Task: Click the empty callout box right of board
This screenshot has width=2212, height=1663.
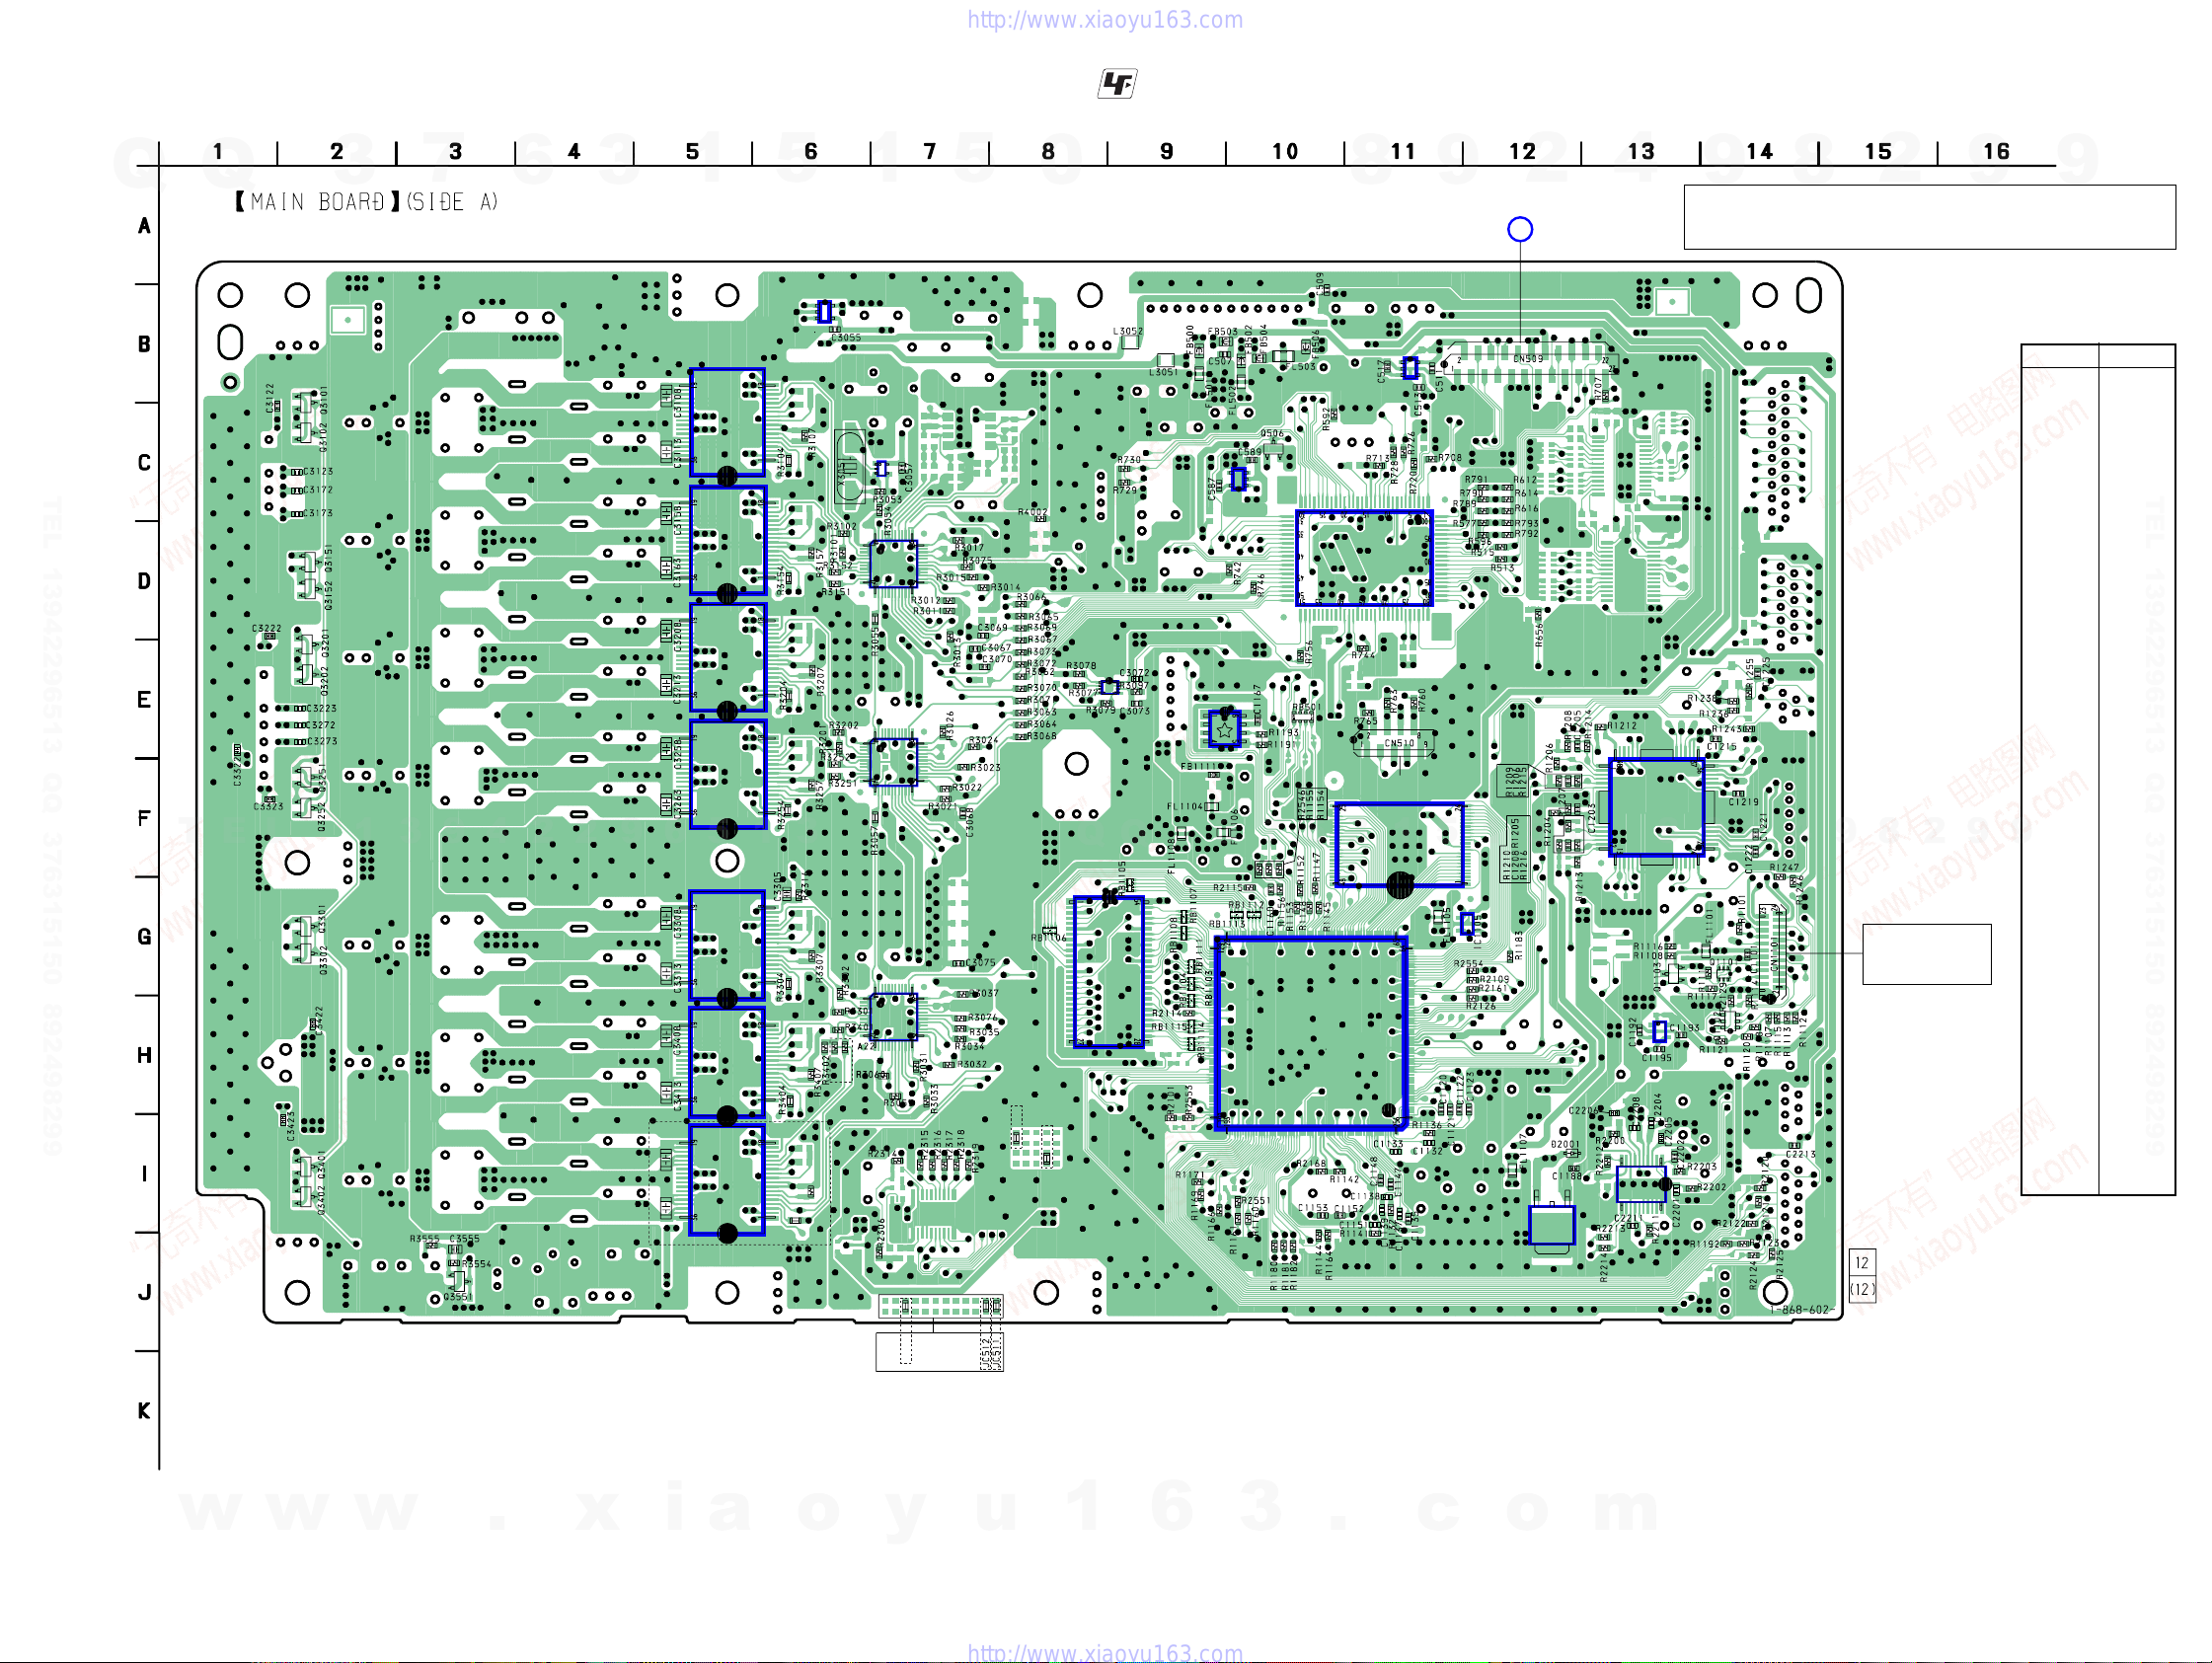Action: coord(1927,954)
